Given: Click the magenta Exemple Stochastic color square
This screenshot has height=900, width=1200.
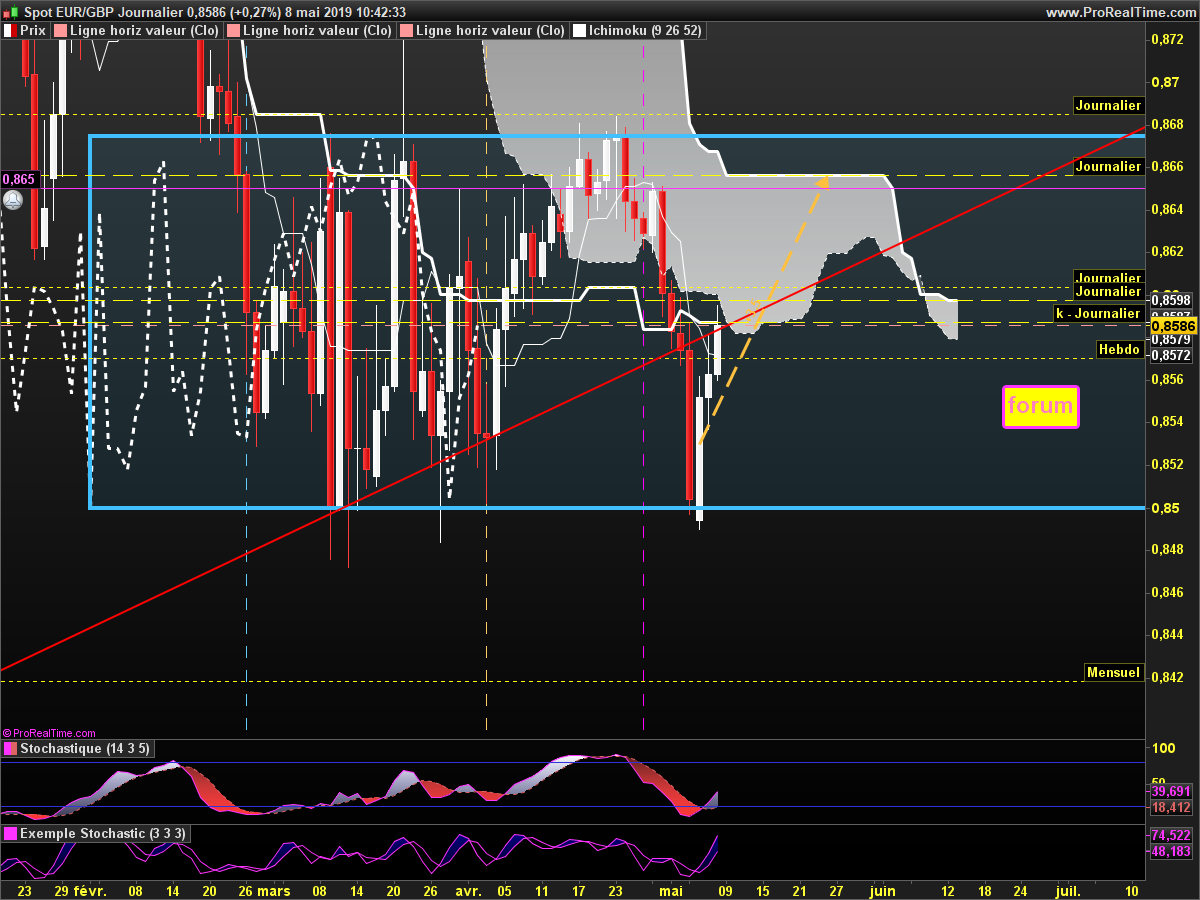Looking at the screenshot, I should click(10, 833).
